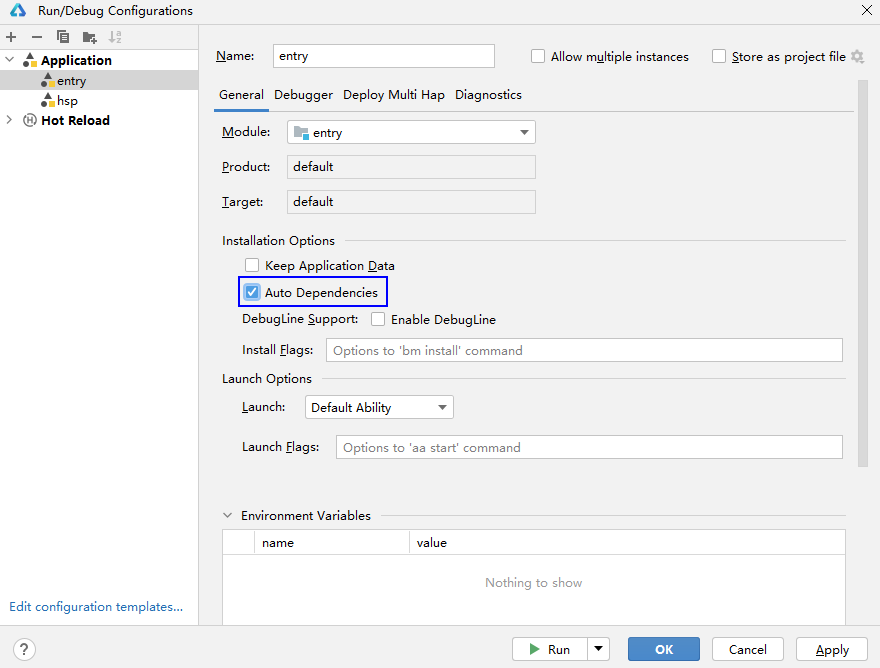The width and height of the screenshot is (880, 668).
Task: Enable Allow multiple instances
Action: pyautogui.click(x=538, y=57)
